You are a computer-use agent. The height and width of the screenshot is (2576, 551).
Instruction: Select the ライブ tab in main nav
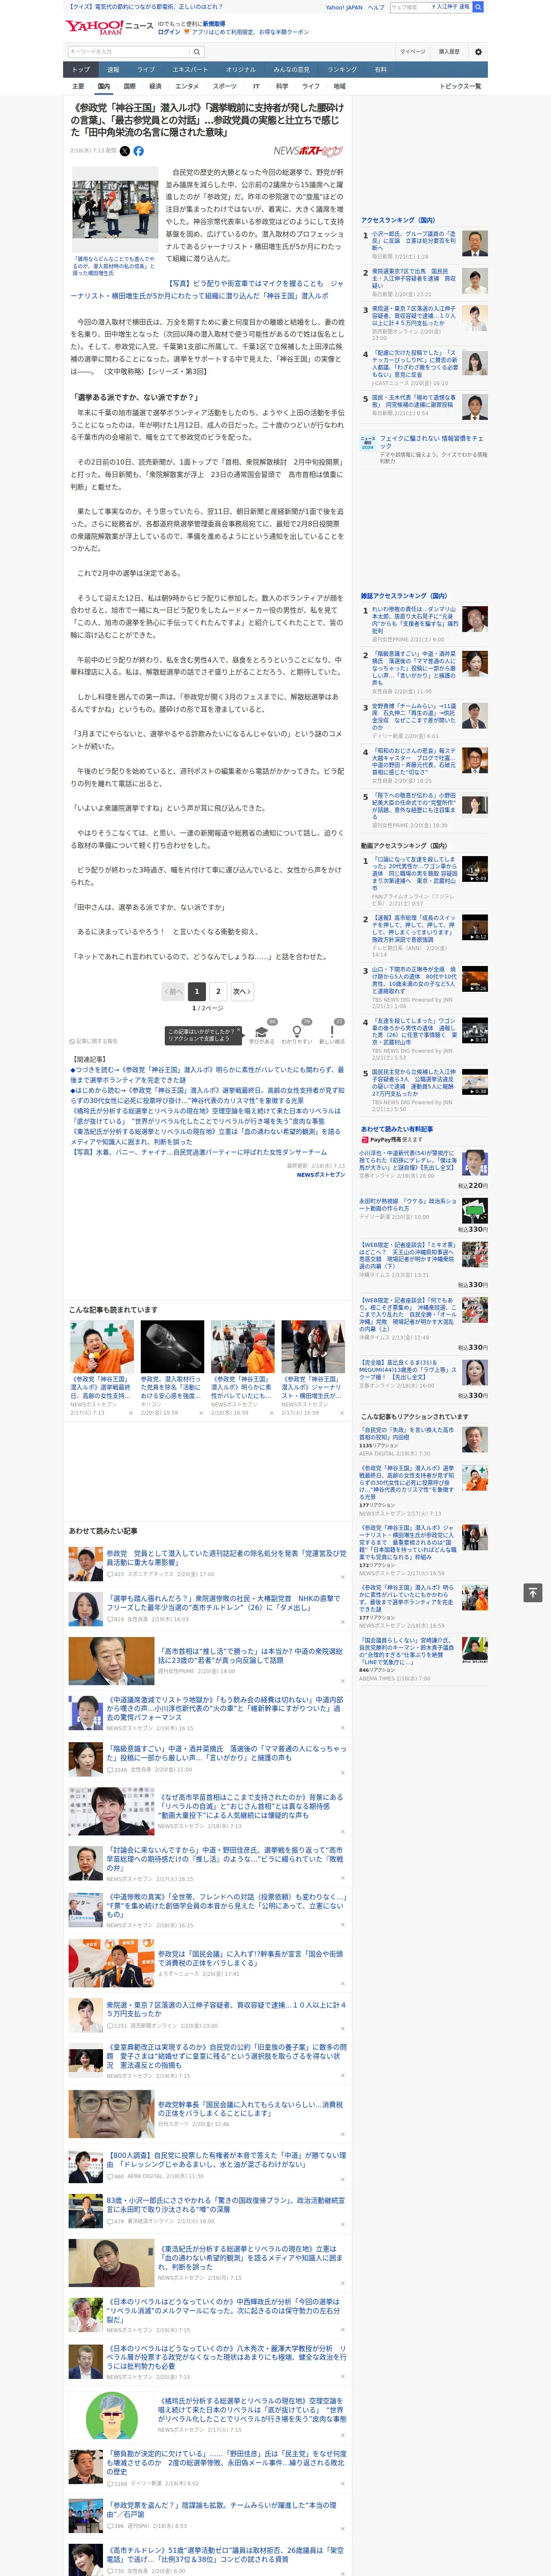(x=146, y=70)
